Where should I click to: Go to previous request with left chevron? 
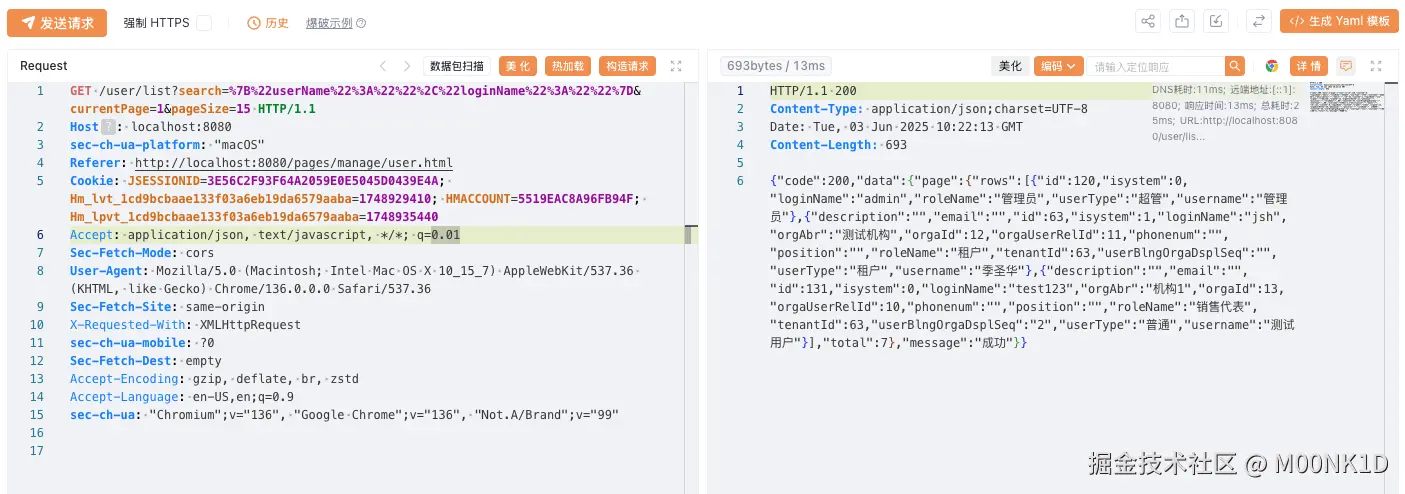(x=383, y=66)
